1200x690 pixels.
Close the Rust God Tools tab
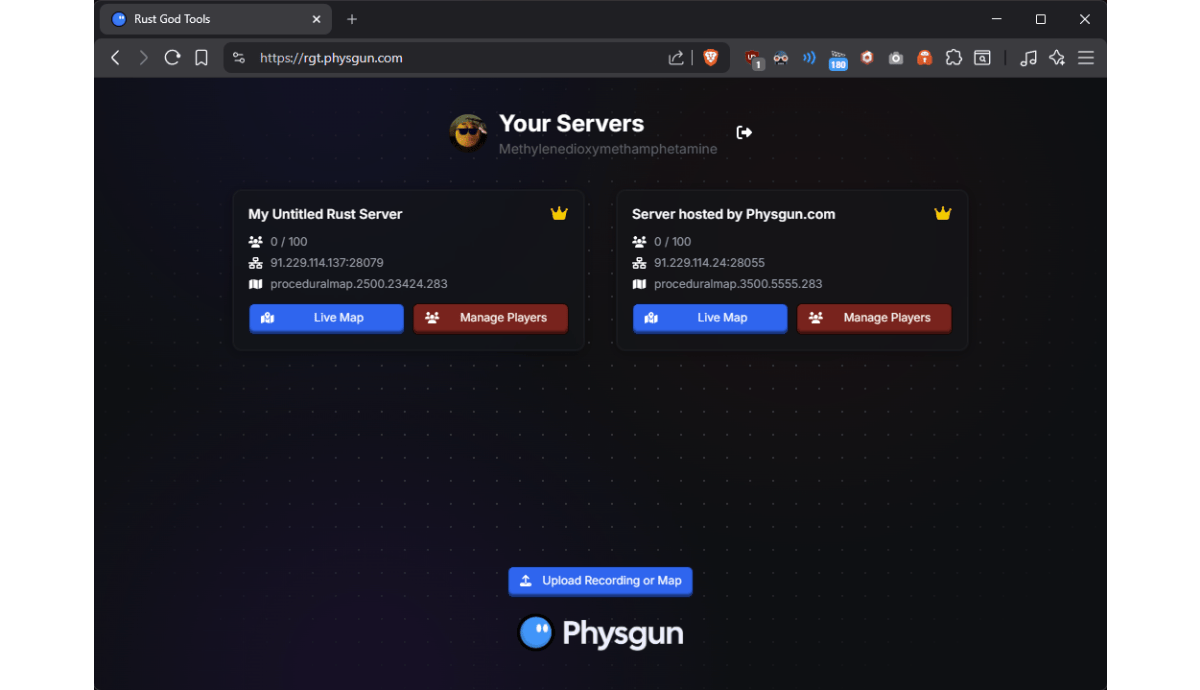coord(316,19)
